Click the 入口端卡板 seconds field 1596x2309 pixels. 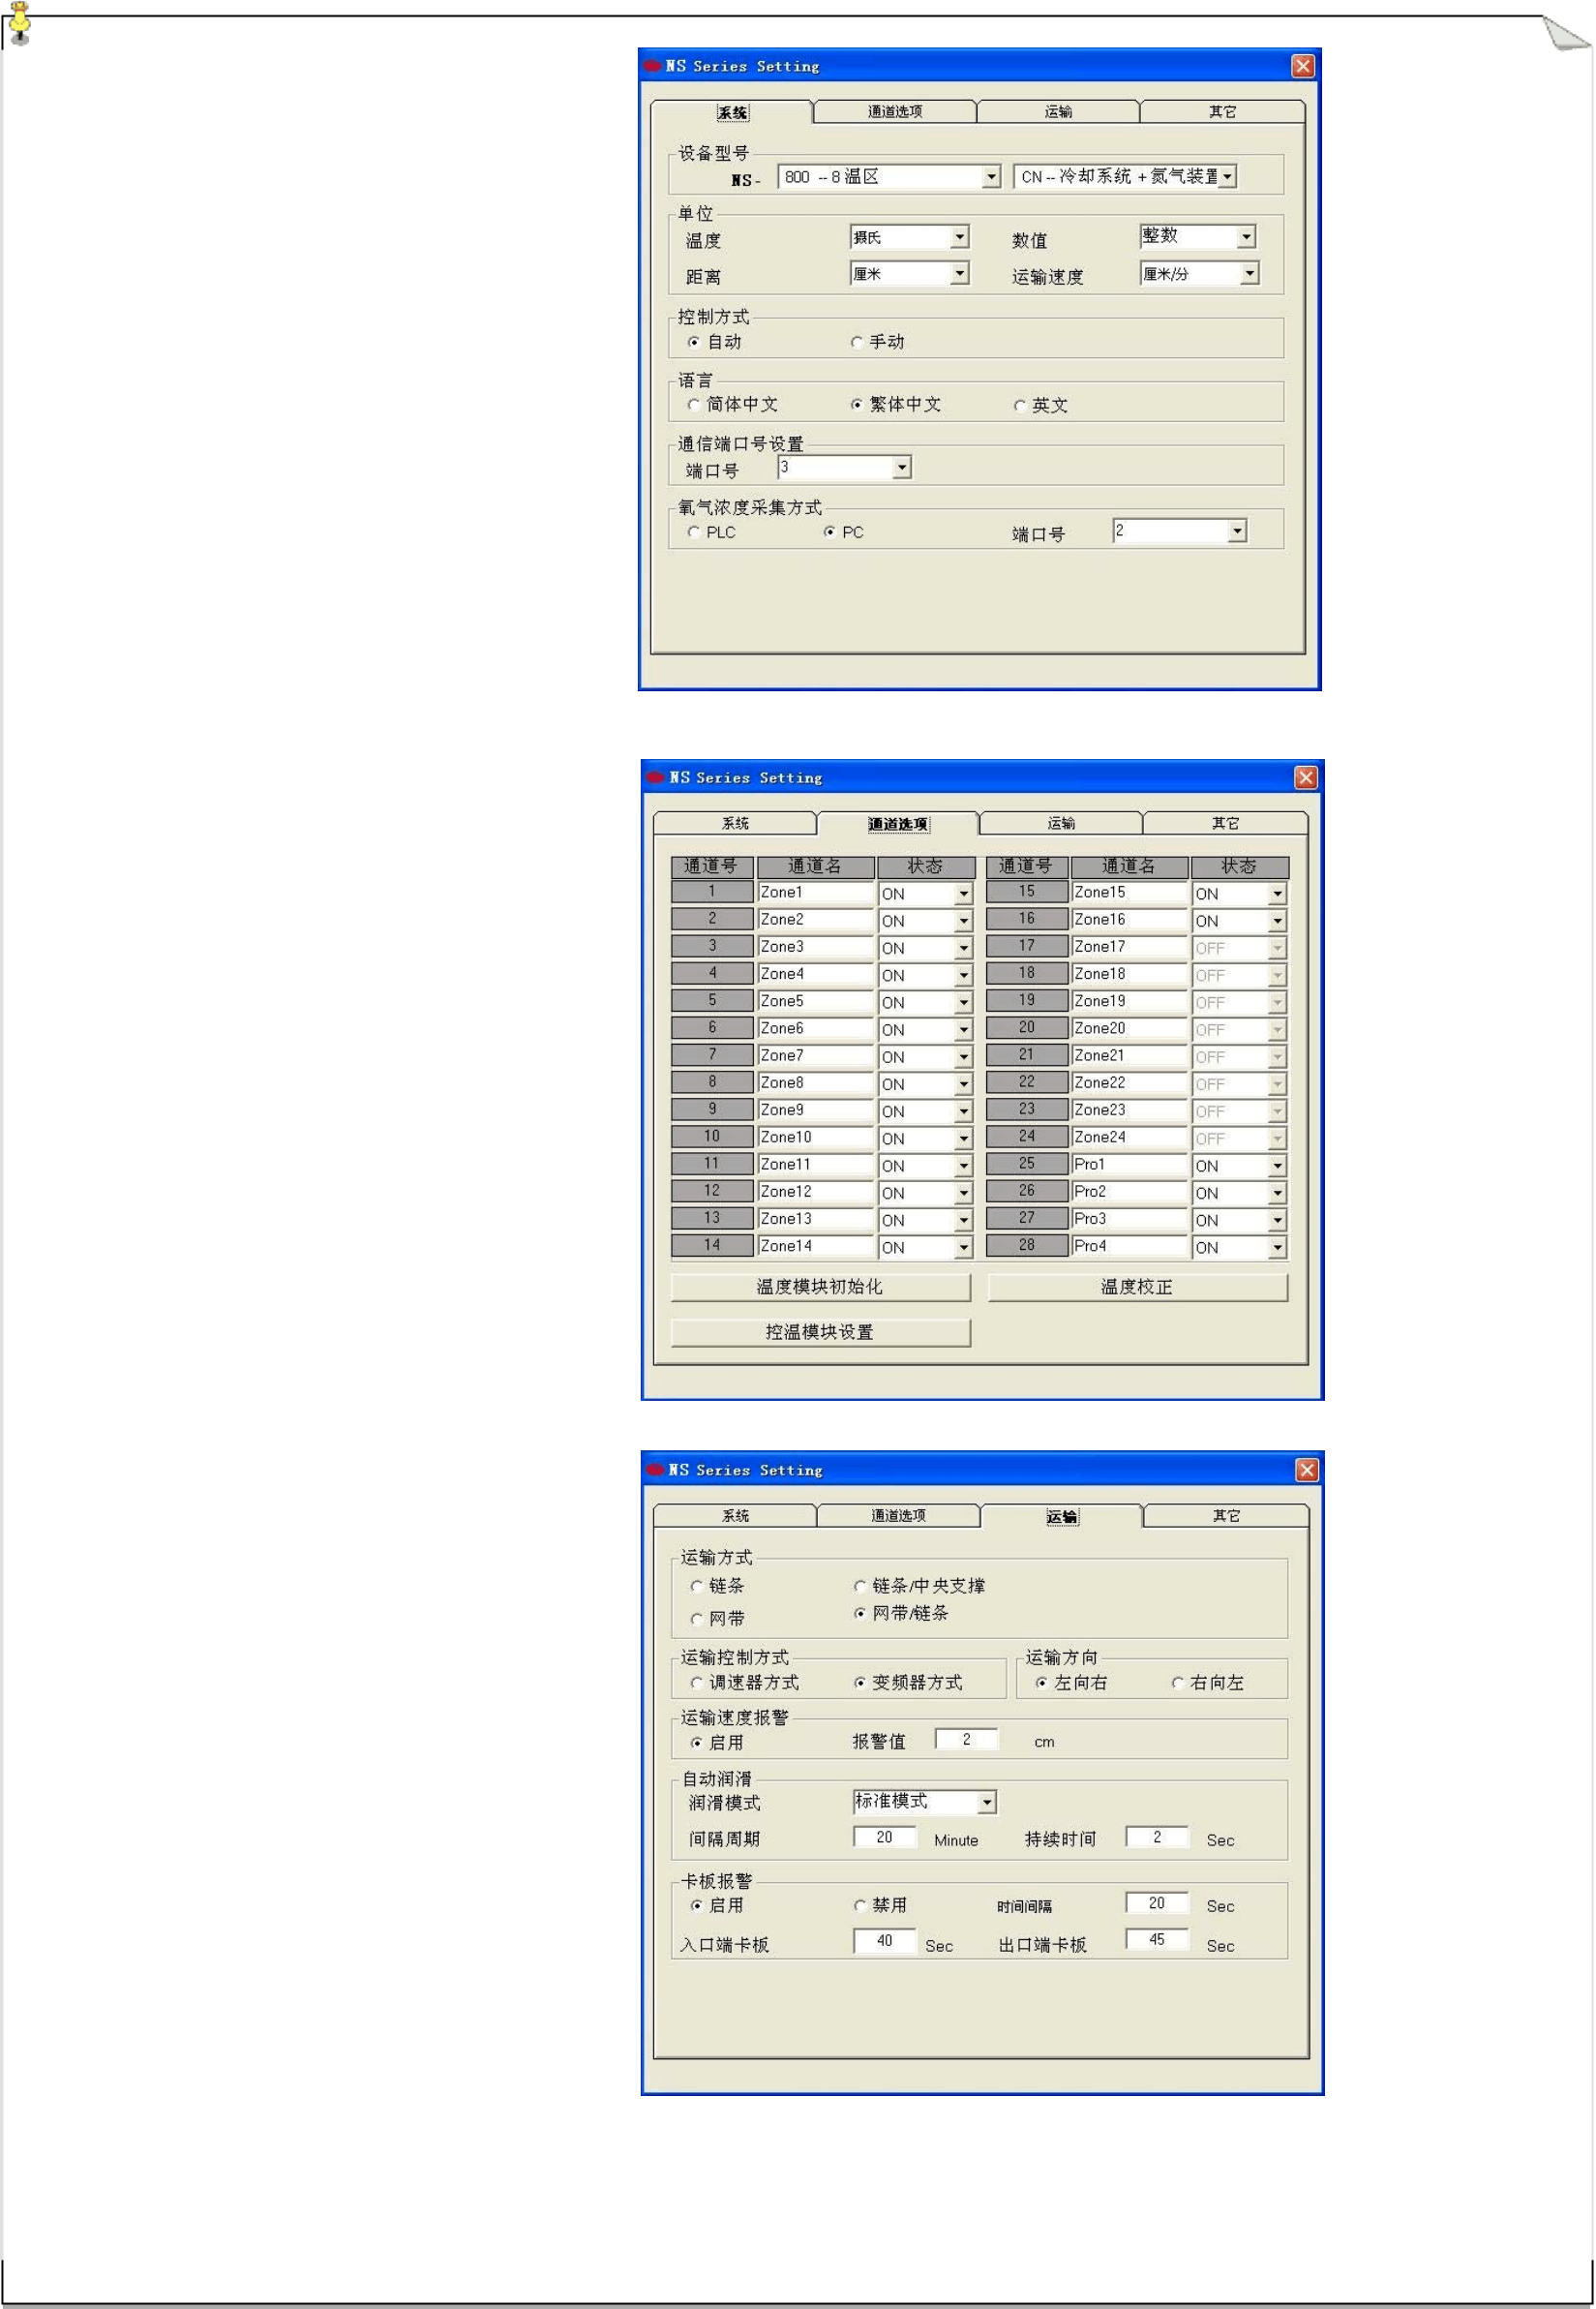(885, 1941)
